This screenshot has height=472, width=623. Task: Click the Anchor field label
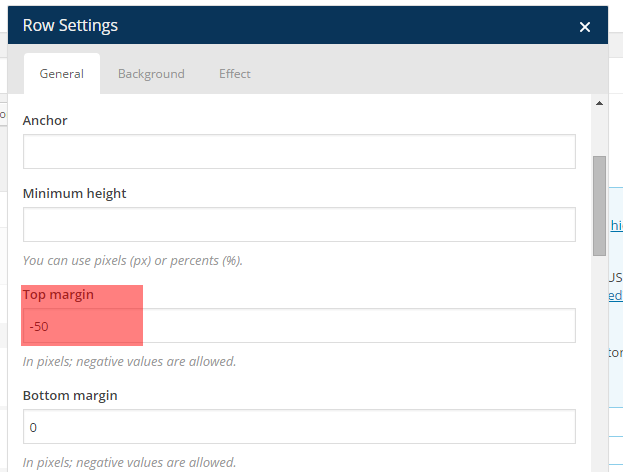[x=45, y=120]
